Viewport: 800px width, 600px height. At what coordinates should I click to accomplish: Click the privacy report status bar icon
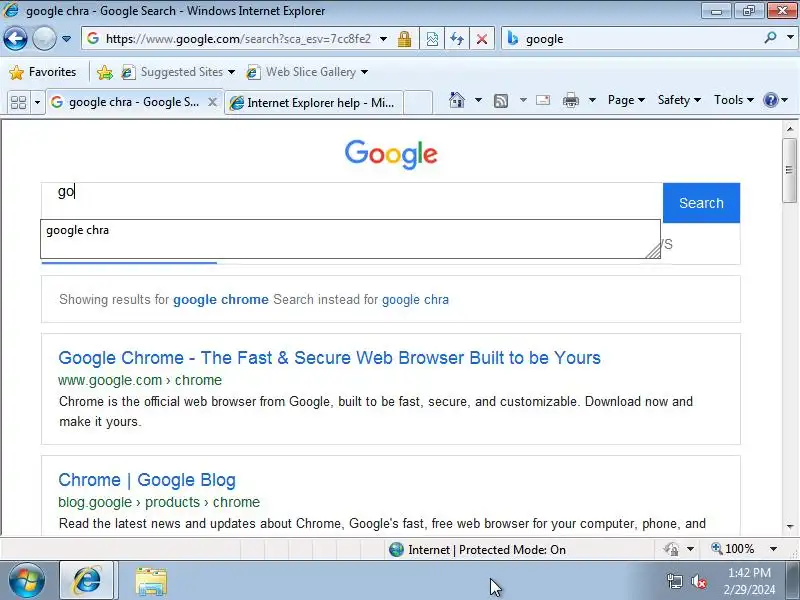pyautogui.click(x=671, y=549)
